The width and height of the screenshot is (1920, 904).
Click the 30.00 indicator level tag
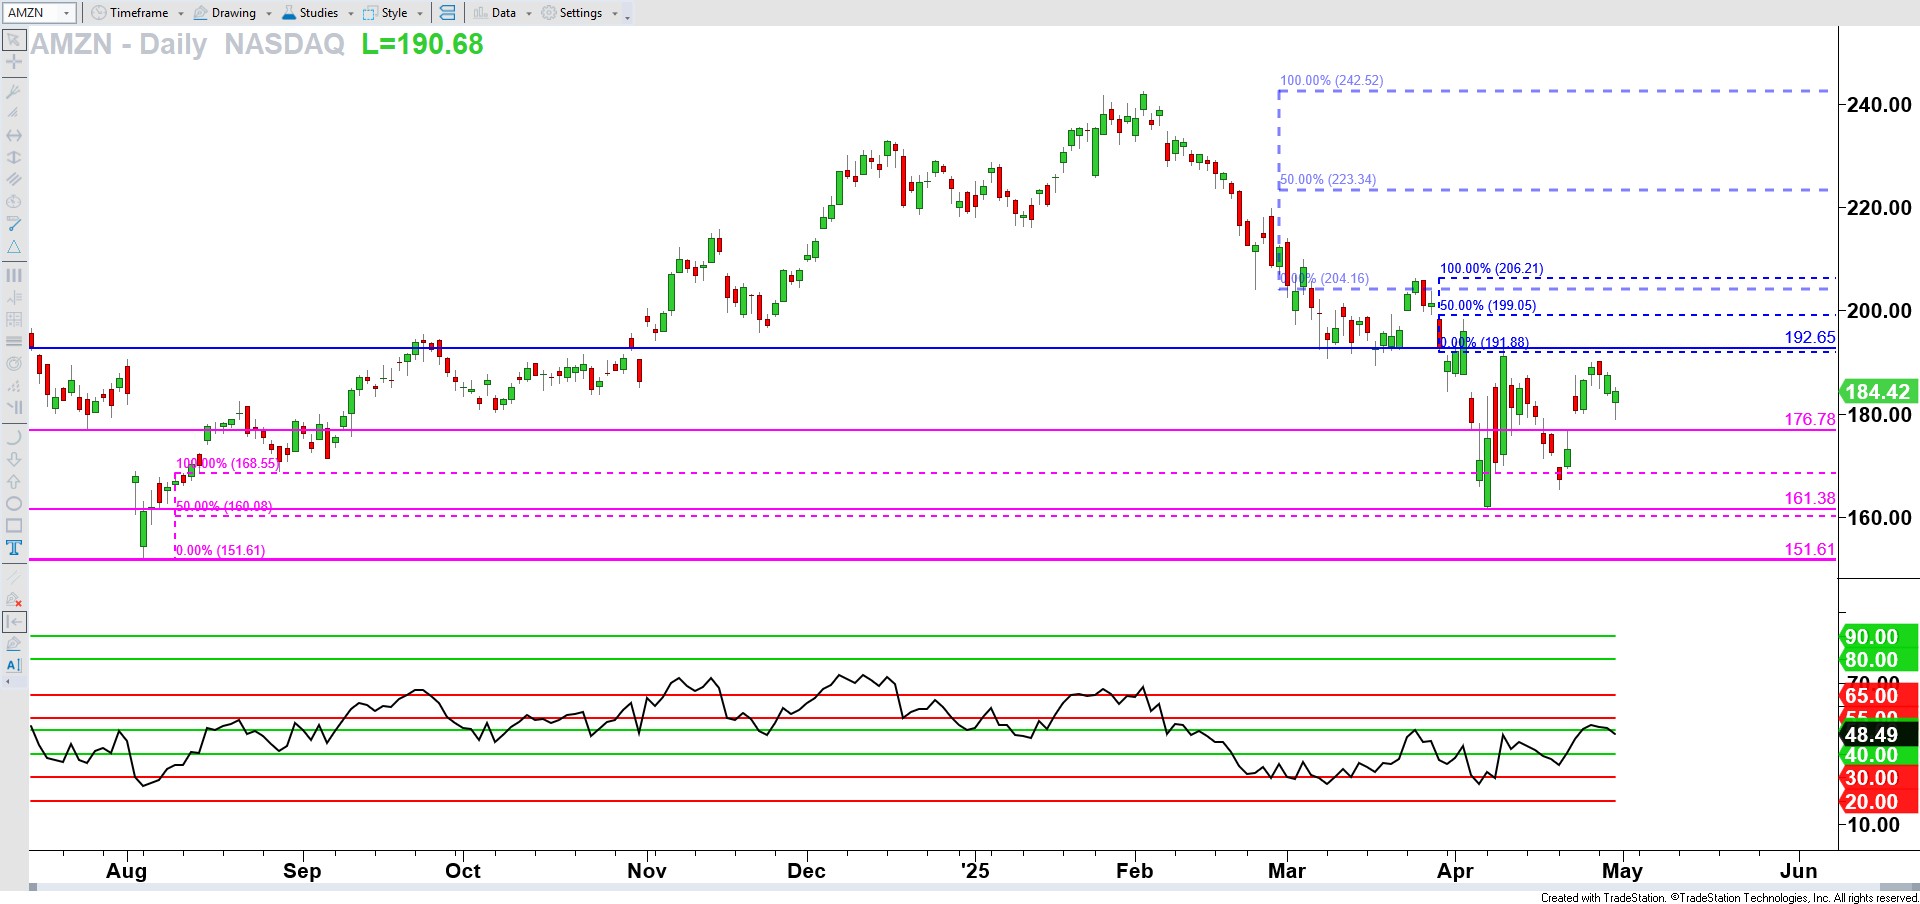coord(1879,778)
